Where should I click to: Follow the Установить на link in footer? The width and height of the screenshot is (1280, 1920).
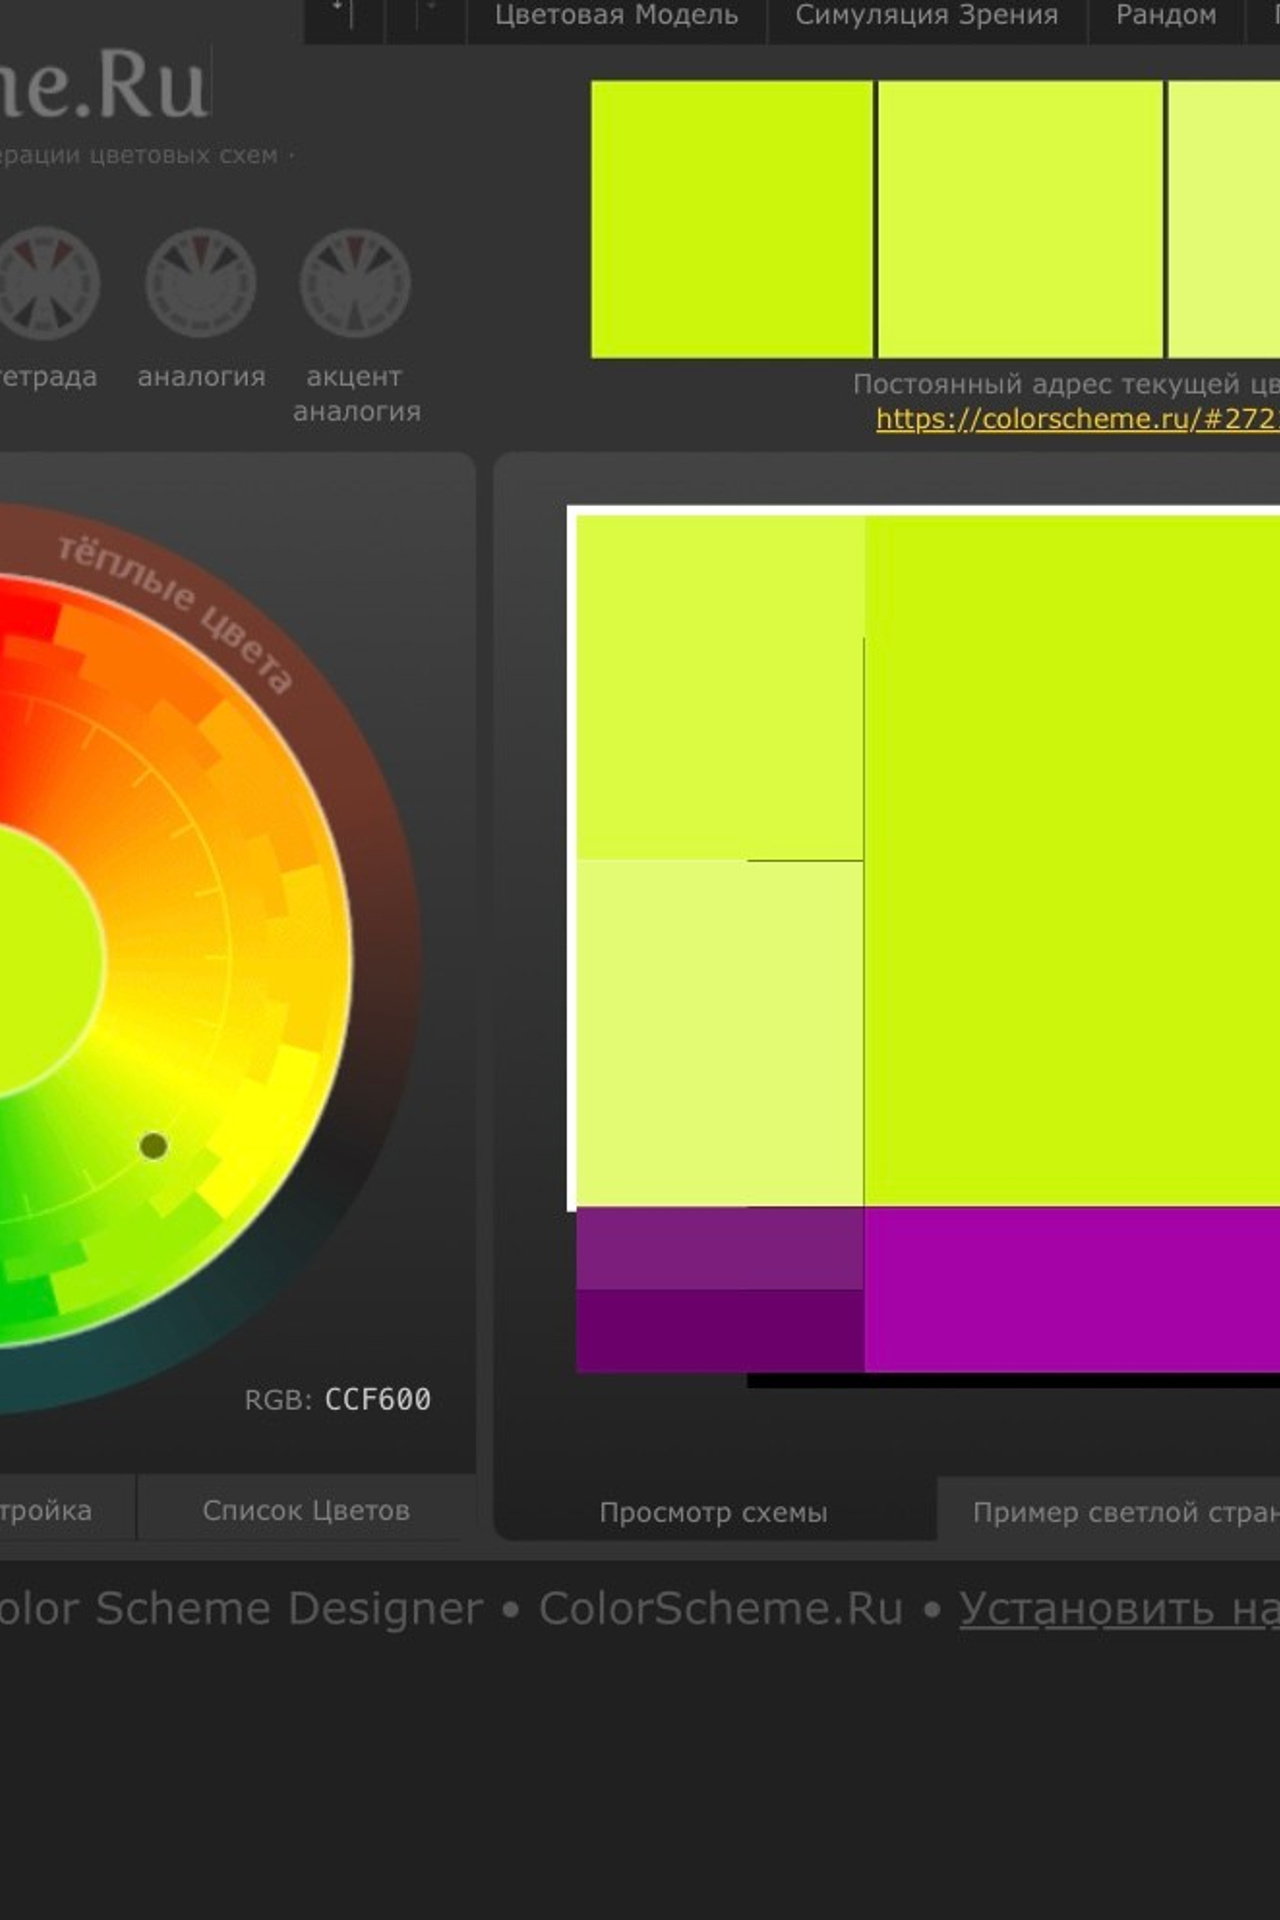point(1118,1609)
